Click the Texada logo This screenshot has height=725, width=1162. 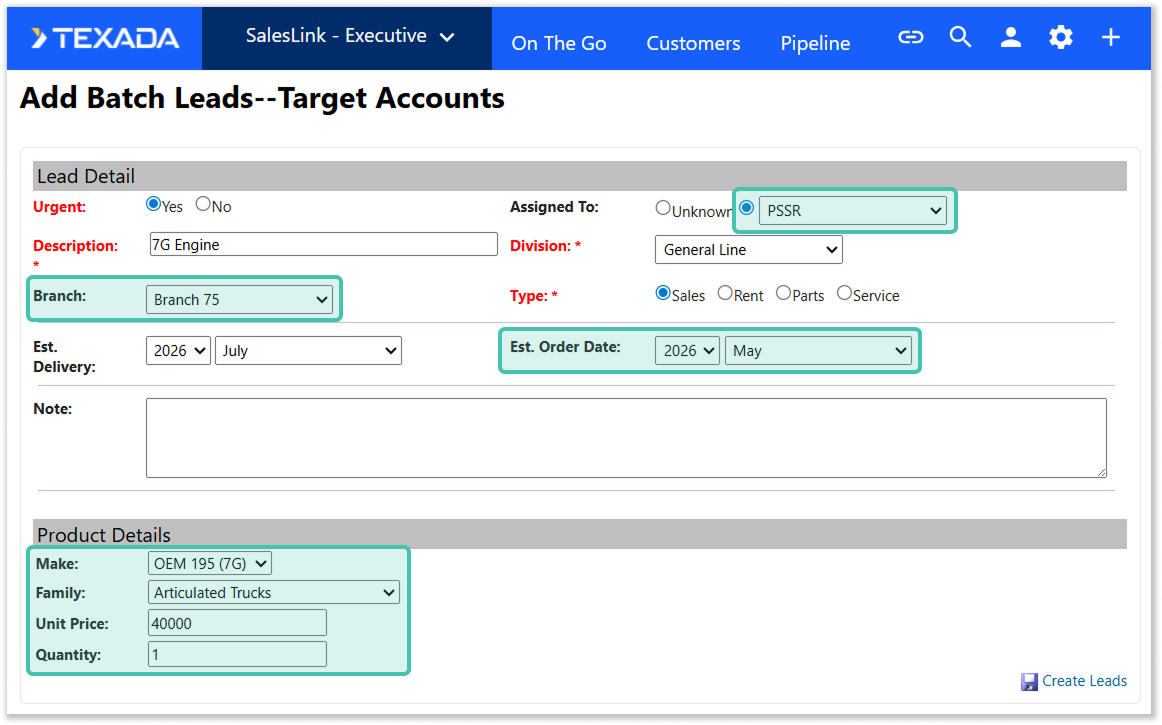[104, 39]
